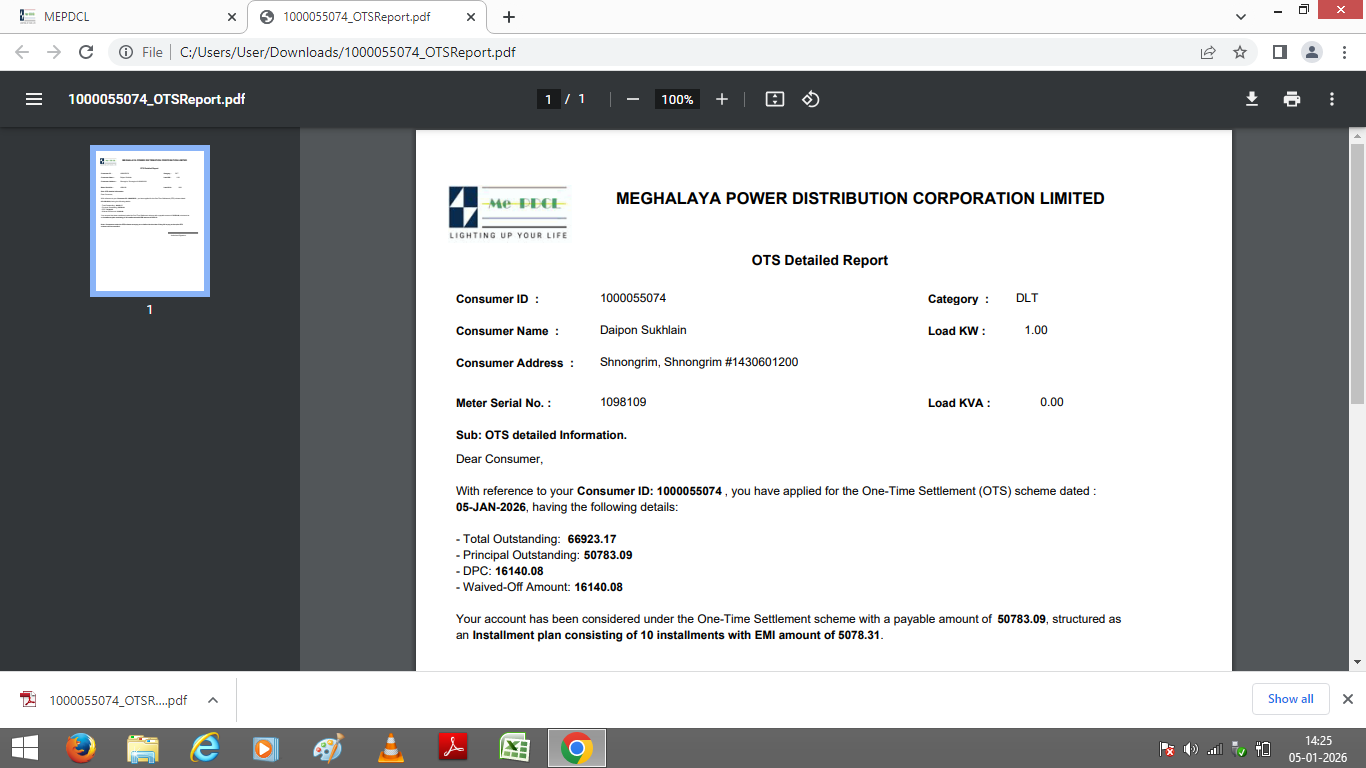Share this page icon in address bar
Viewport: 1366px width, 768px height.
pyautogui.click(x=1208, y=52)
